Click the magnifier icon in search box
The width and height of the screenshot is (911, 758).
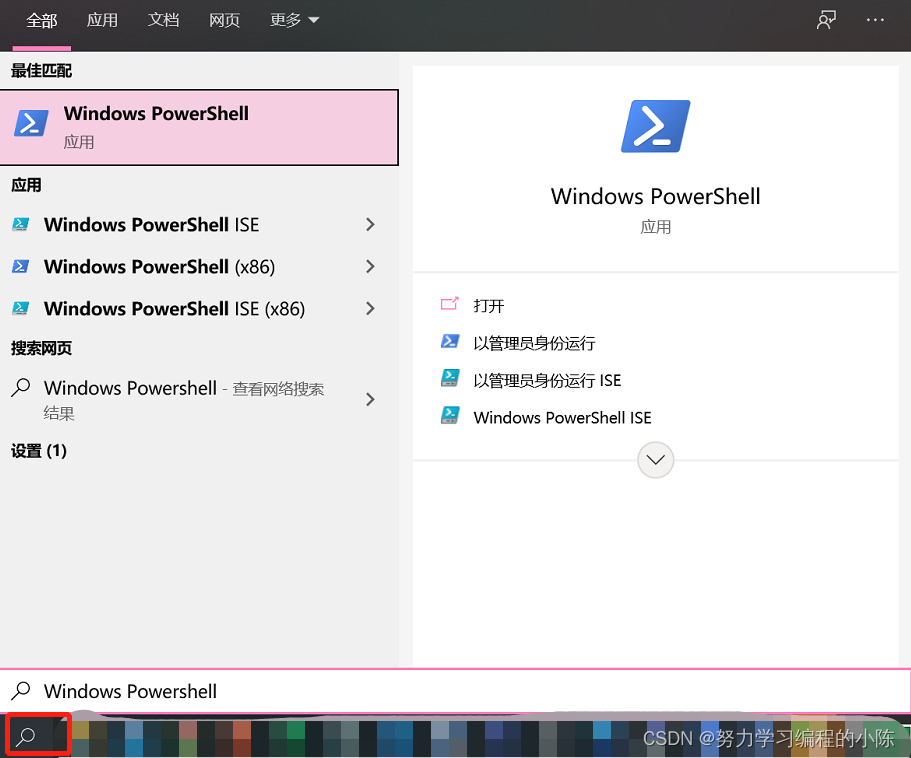(x=21, y=691)
